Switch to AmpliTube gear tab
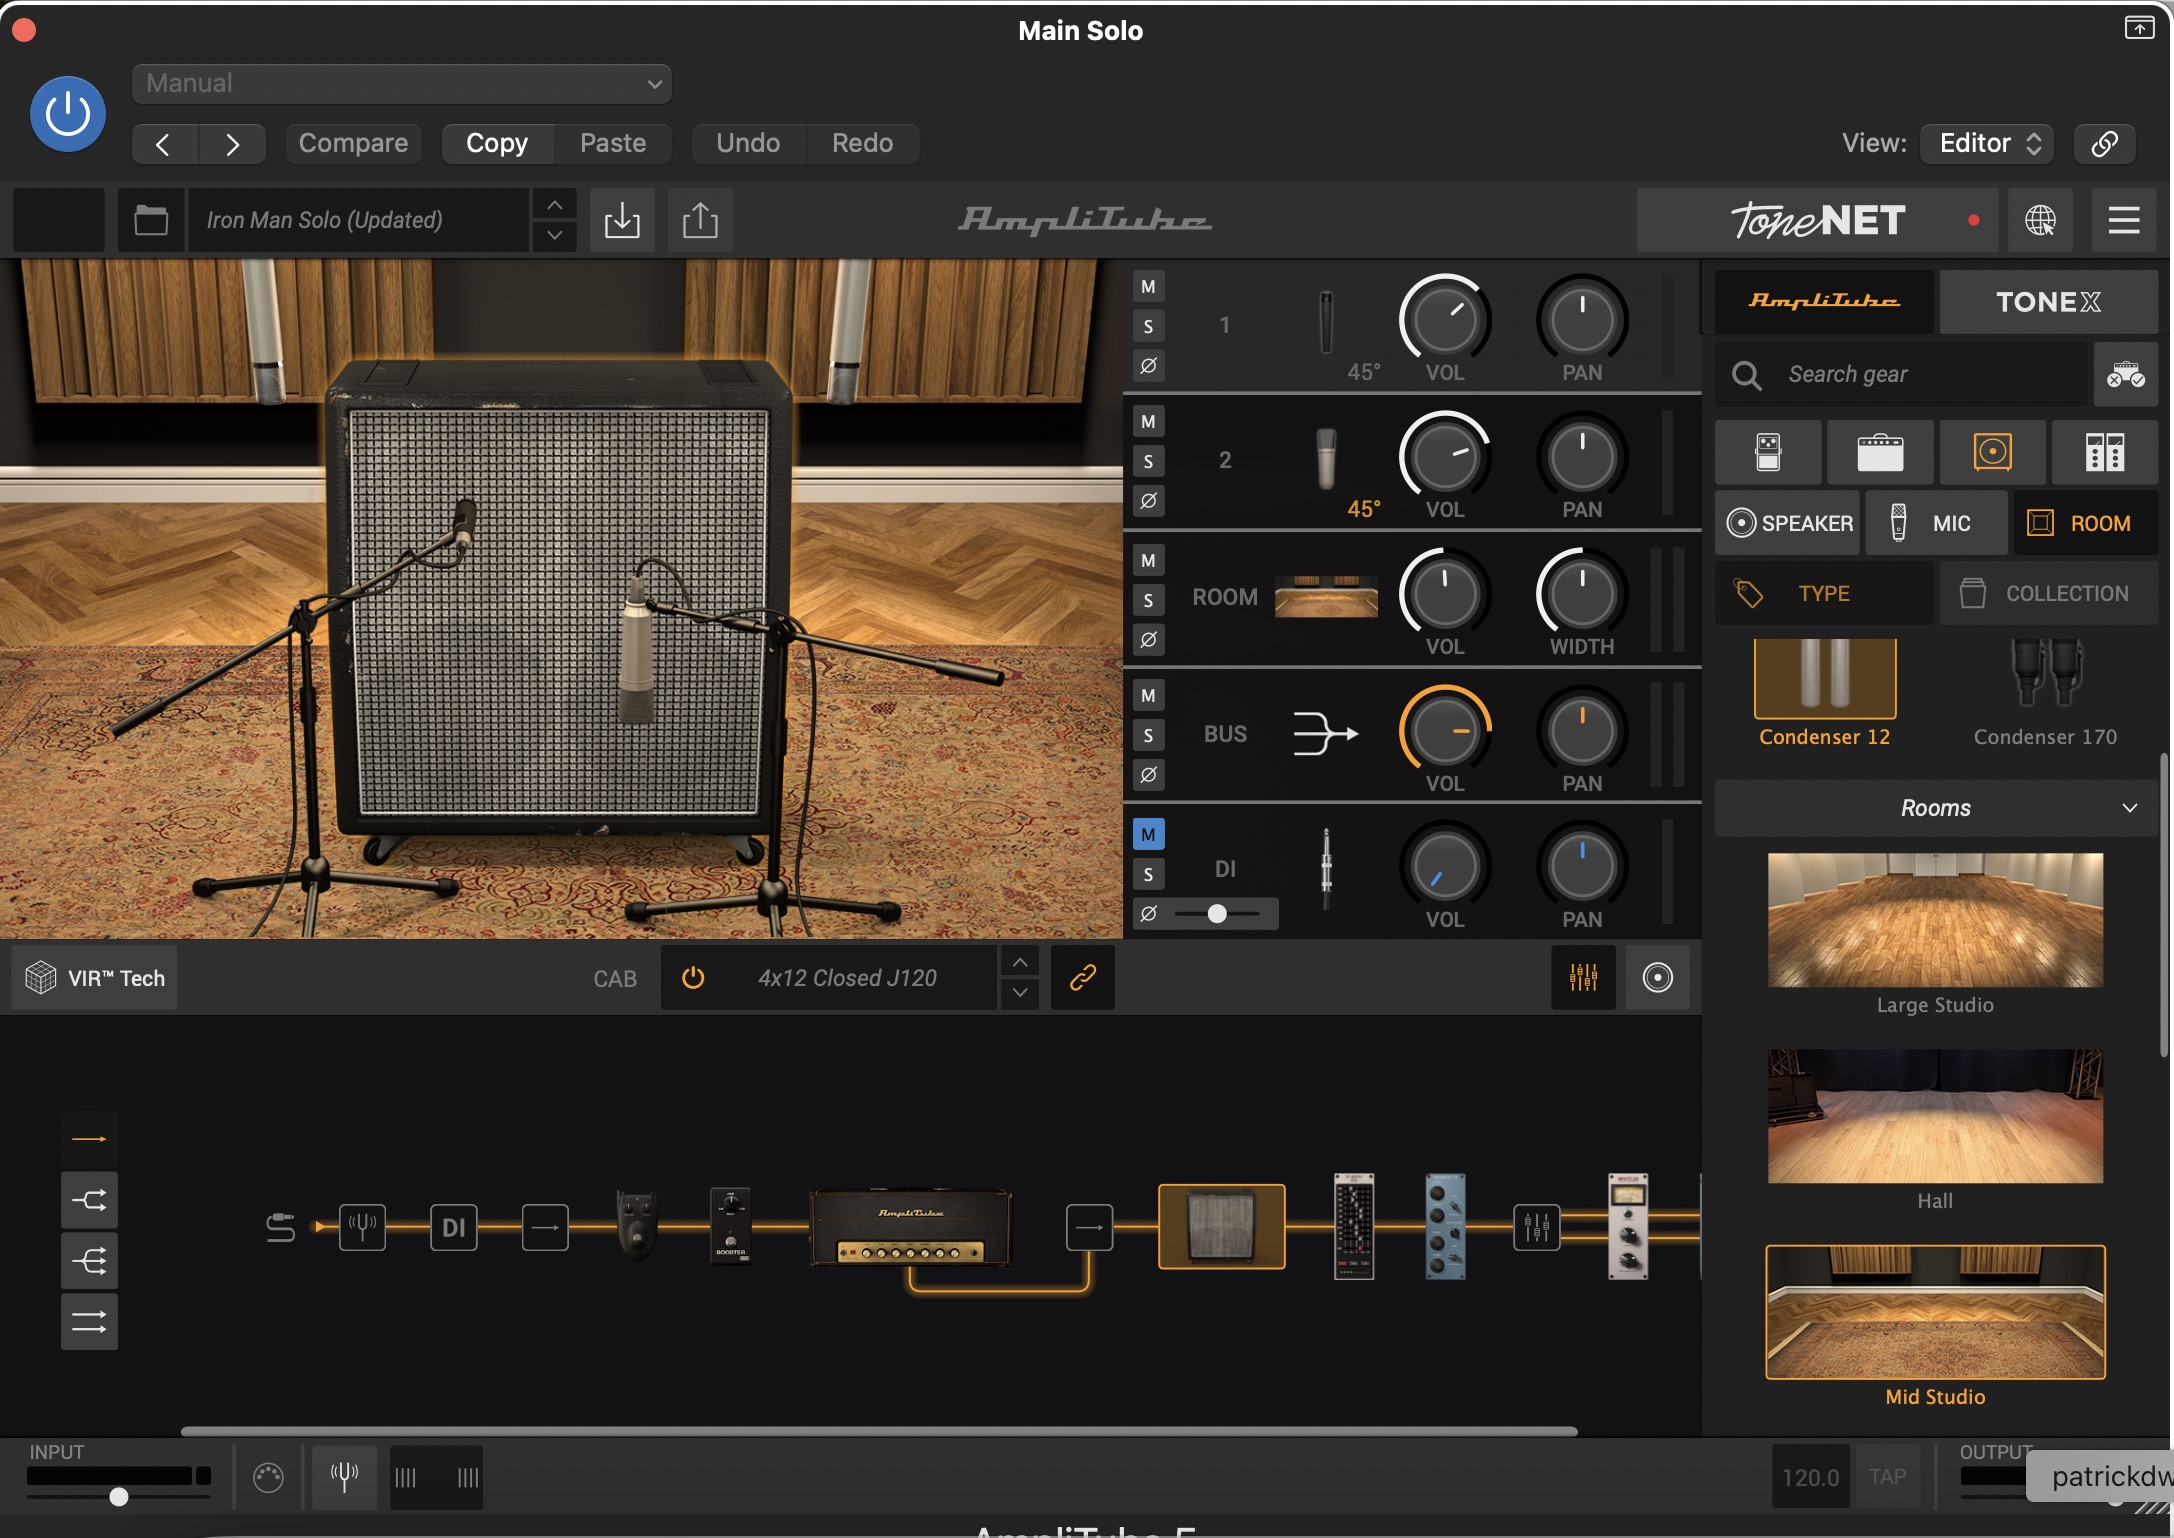This screenshot has height=1538, width=2174. 1824,301
